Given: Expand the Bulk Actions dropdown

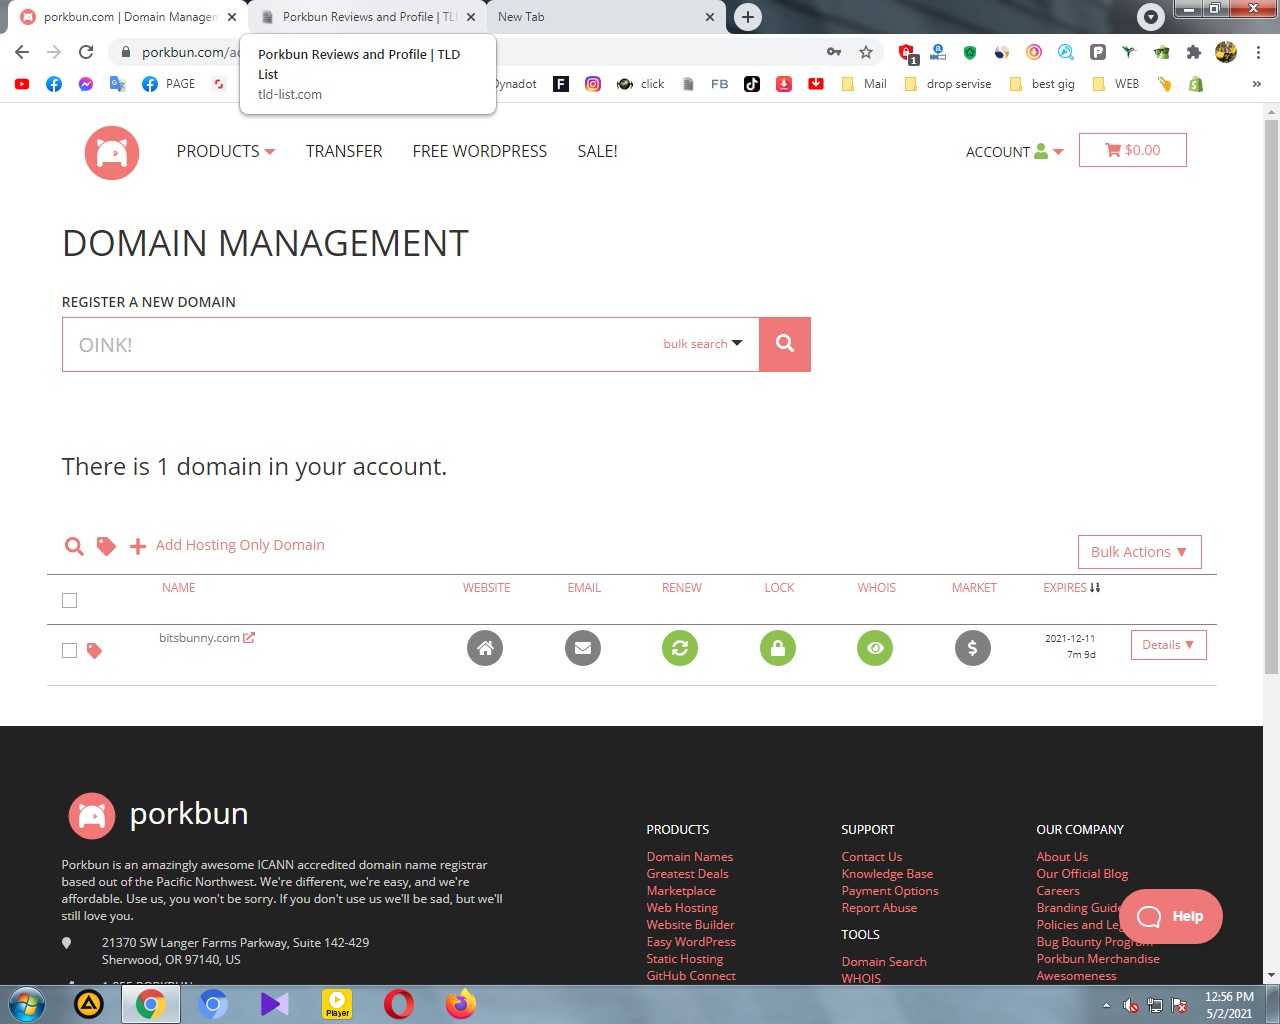Looking at the screenshot, I should [1139, 552].
